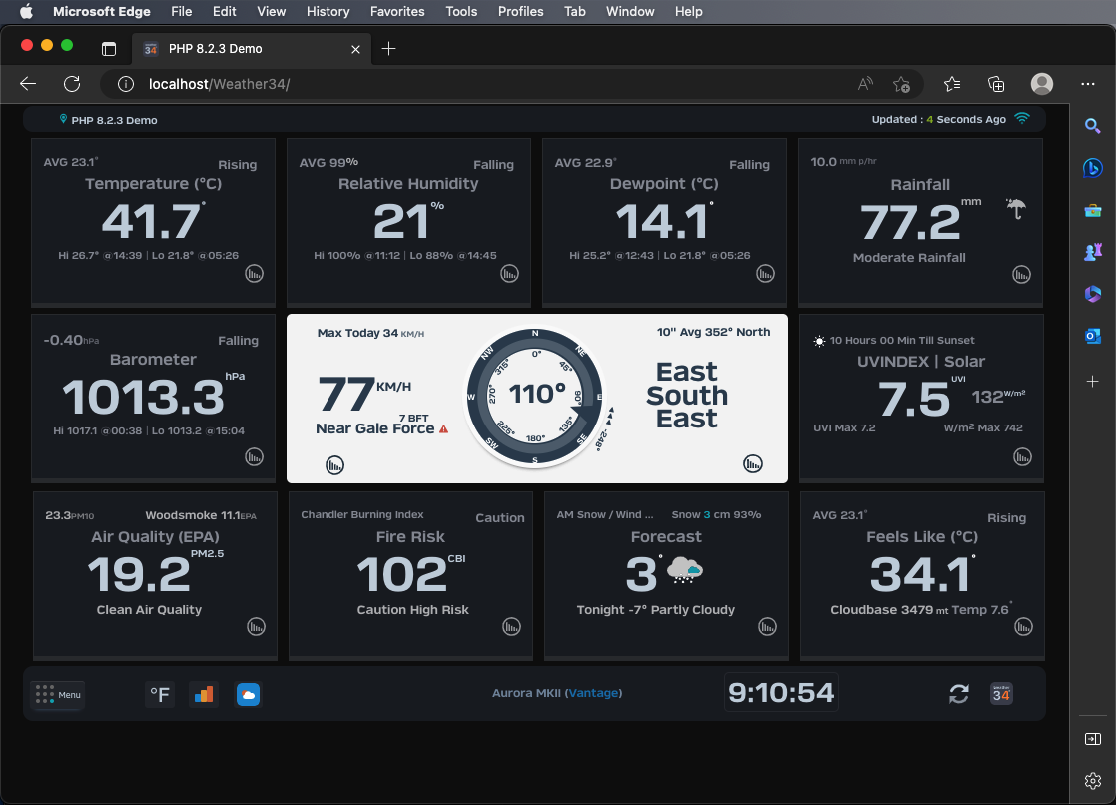Open the bar charts icon in footer

click(x=204, y=694)
